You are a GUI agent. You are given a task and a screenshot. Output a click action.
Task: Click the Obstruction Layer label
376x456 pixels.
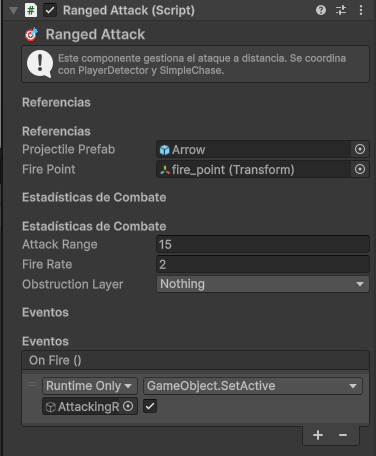coord(72,284)
